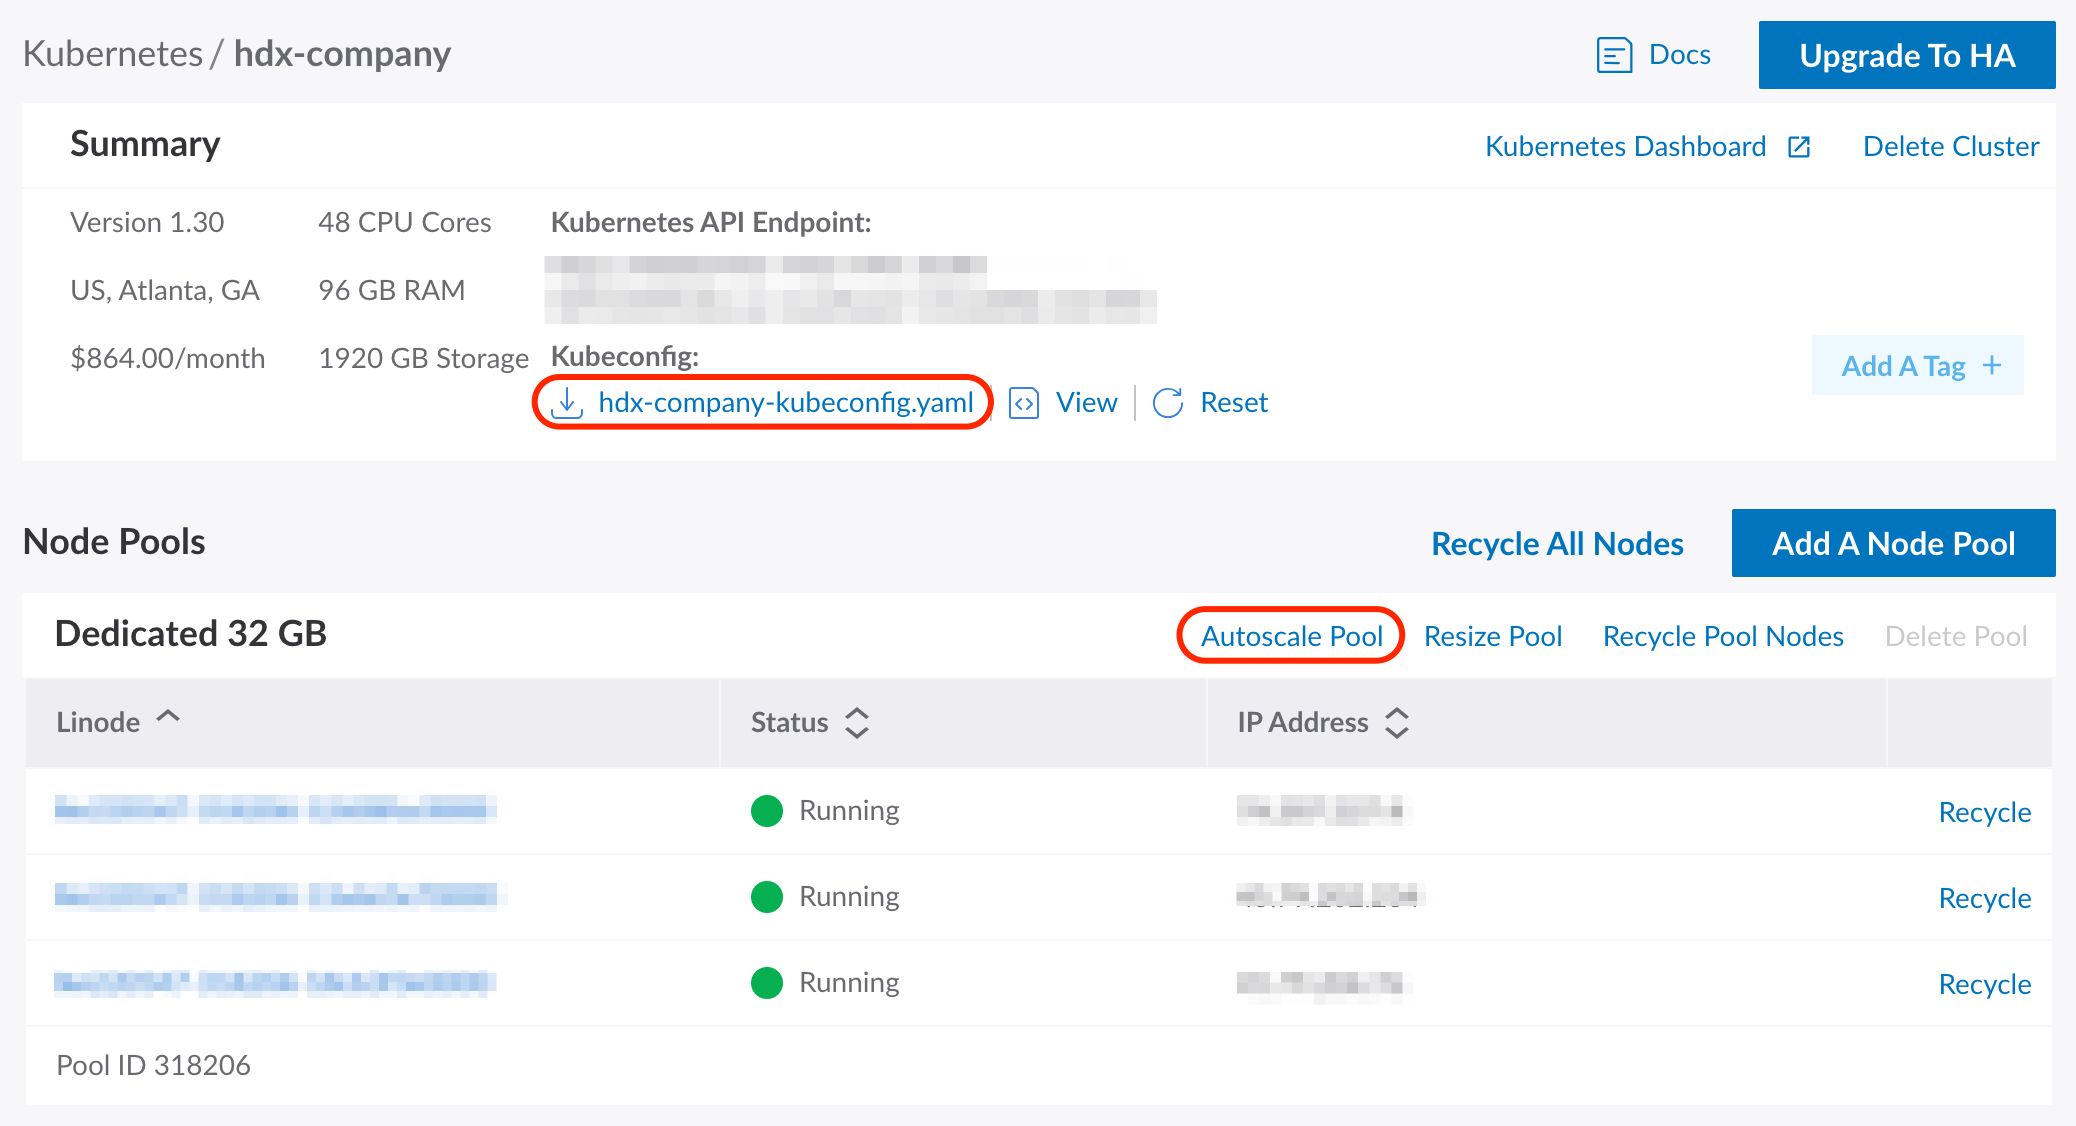Click Upgrade To HA button
This screenshot has width=2076, height=1126.
(1906, 55)
